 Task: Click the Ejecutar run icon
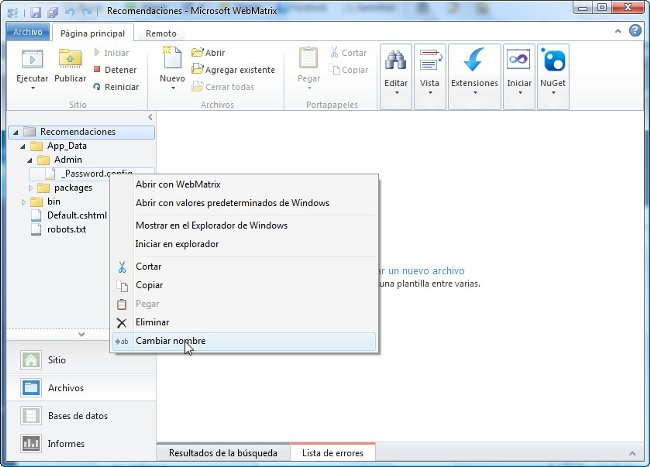coord(32,58)
